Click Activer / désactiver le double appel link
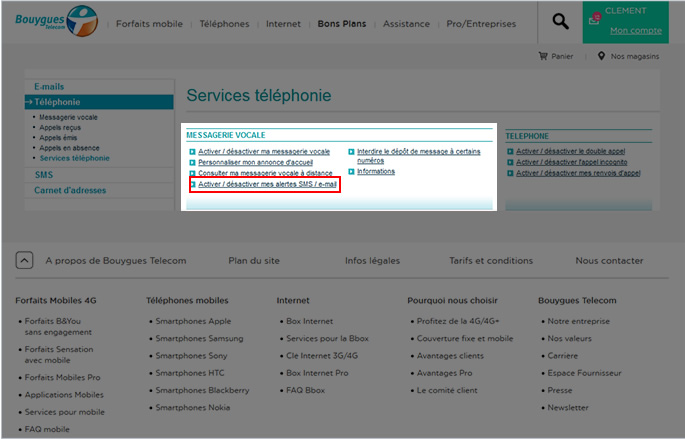The image size is (685, 439). 571,151
